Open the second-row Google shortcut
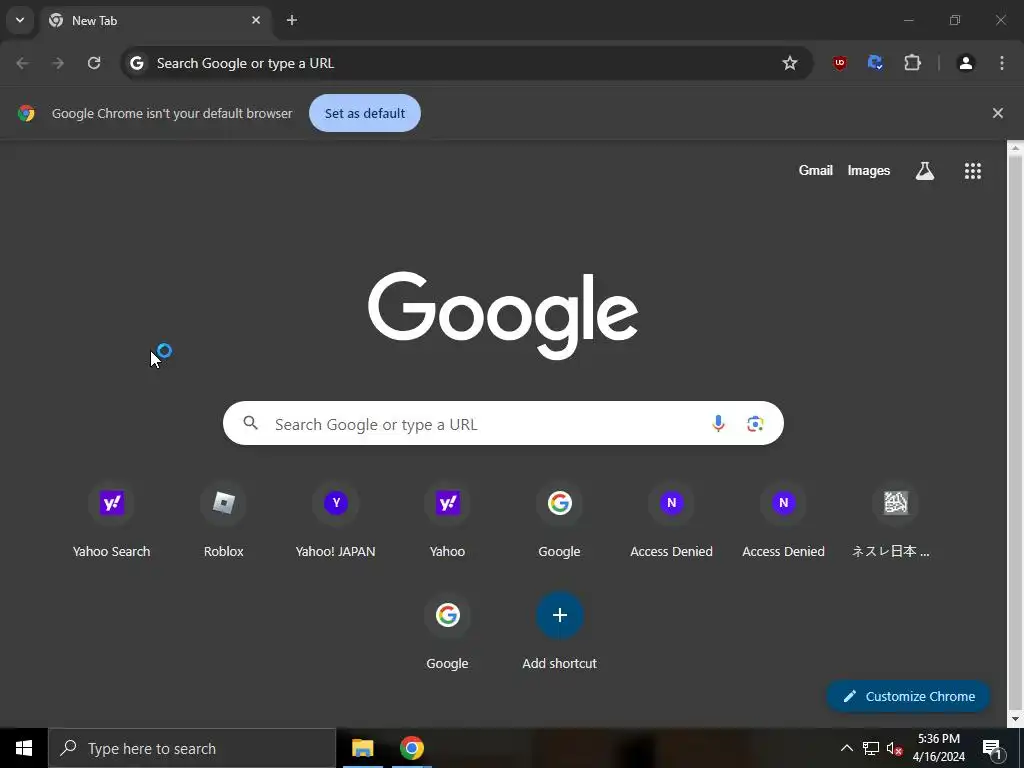This screenshot has height=768, width=1024. (x=447, y=633)
